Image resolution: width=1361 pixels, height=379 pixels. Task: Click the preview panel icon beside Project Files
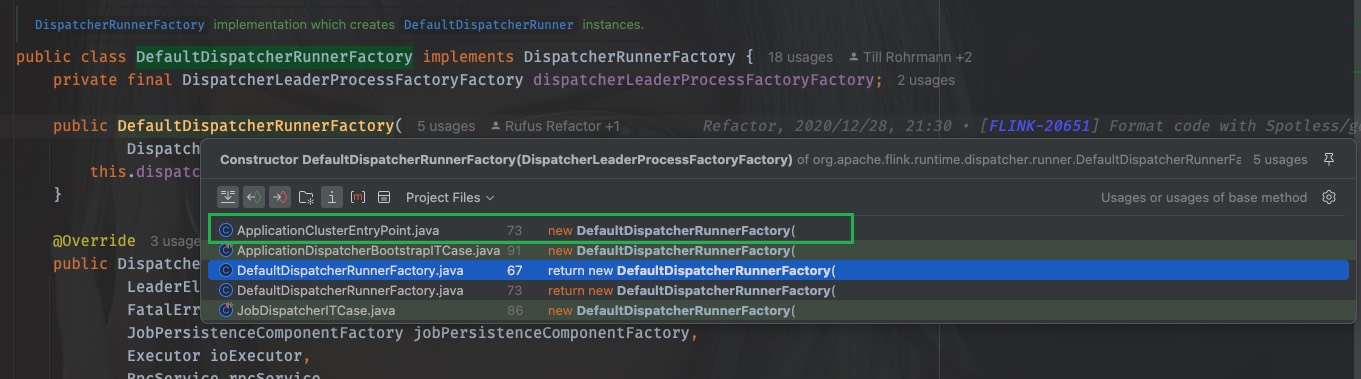pyautogui.click(x=384, y=197)
